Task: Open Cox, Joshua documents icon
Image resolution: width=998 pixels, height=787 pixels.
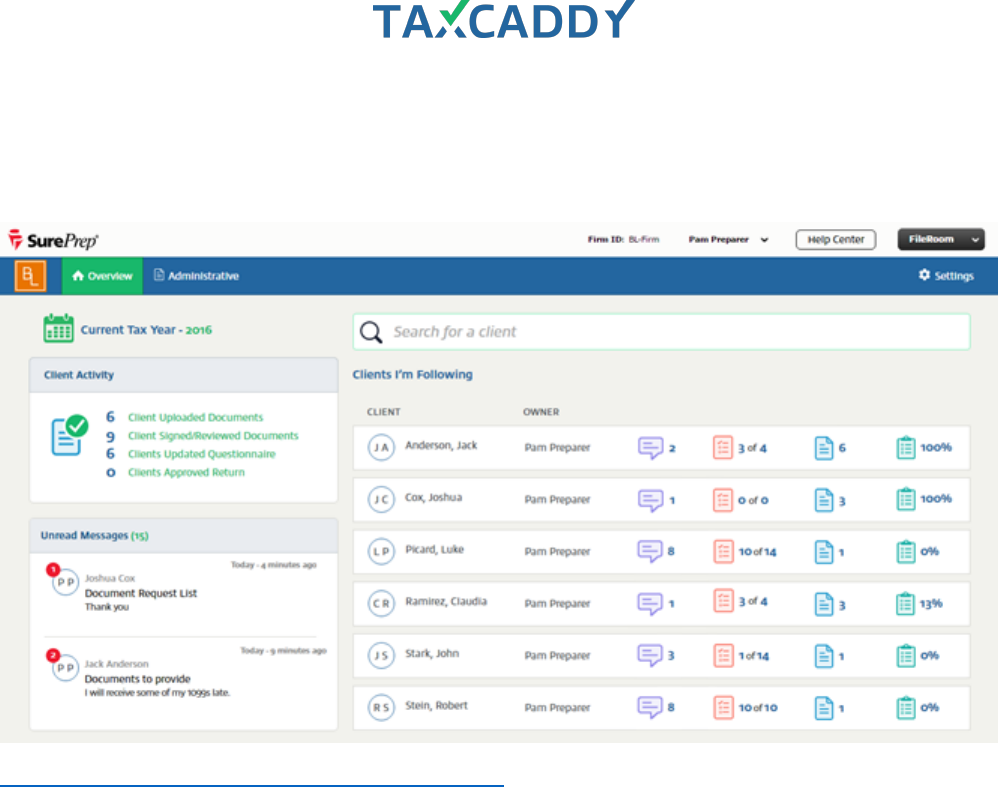Action: click(x=824, y=500)
